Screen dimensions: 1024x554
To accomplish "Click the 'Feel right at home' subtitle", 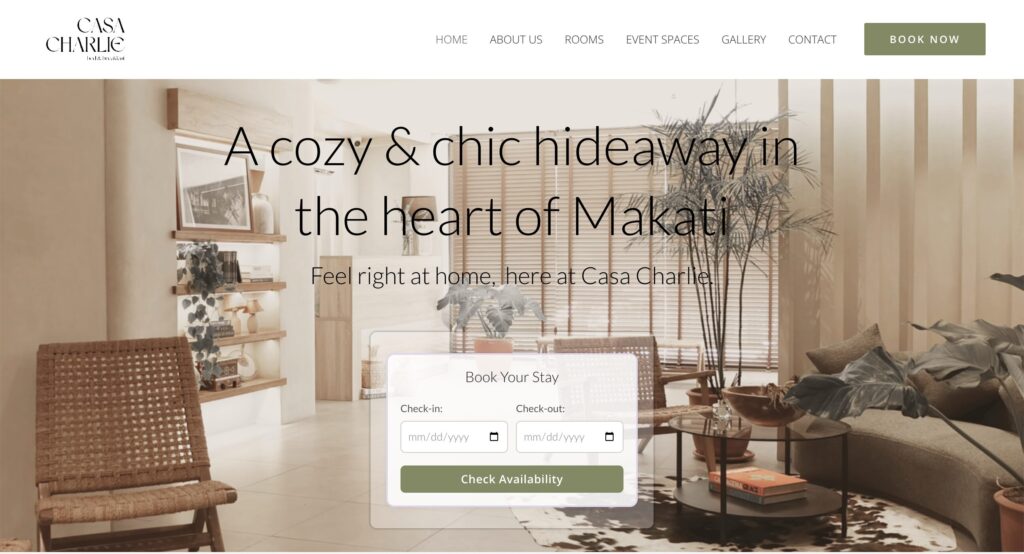I will [511, 276].
